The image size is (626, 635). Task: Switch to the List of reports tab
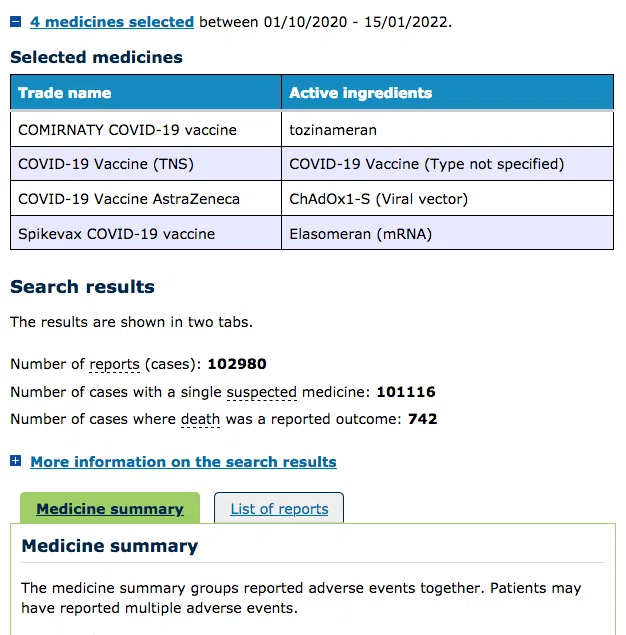279,508
